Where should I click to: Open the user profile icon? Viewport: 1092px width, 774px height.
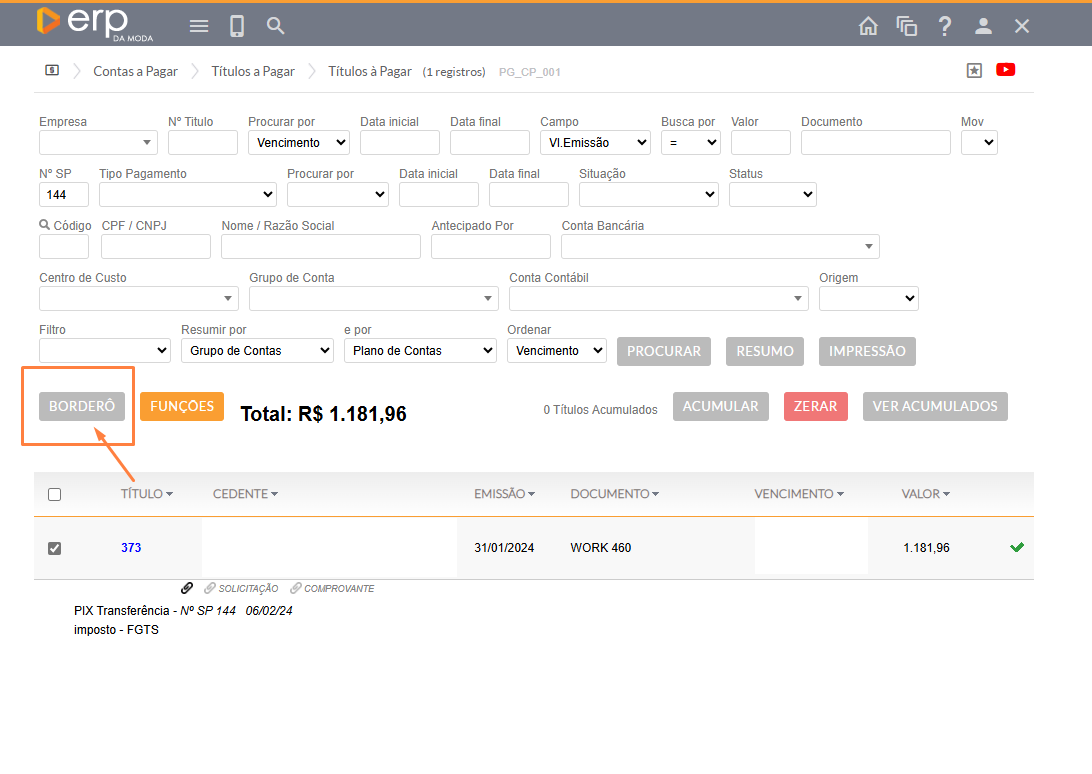pyautogui.click(x=983, y=26)
